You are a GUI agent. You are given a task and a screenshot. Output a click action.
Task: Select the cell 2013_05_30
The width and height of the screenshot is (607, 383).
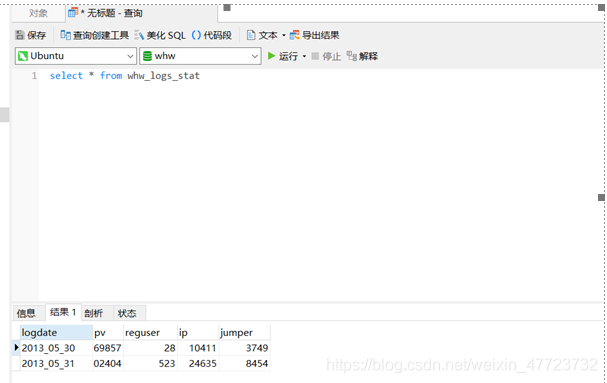pos(56,348)
